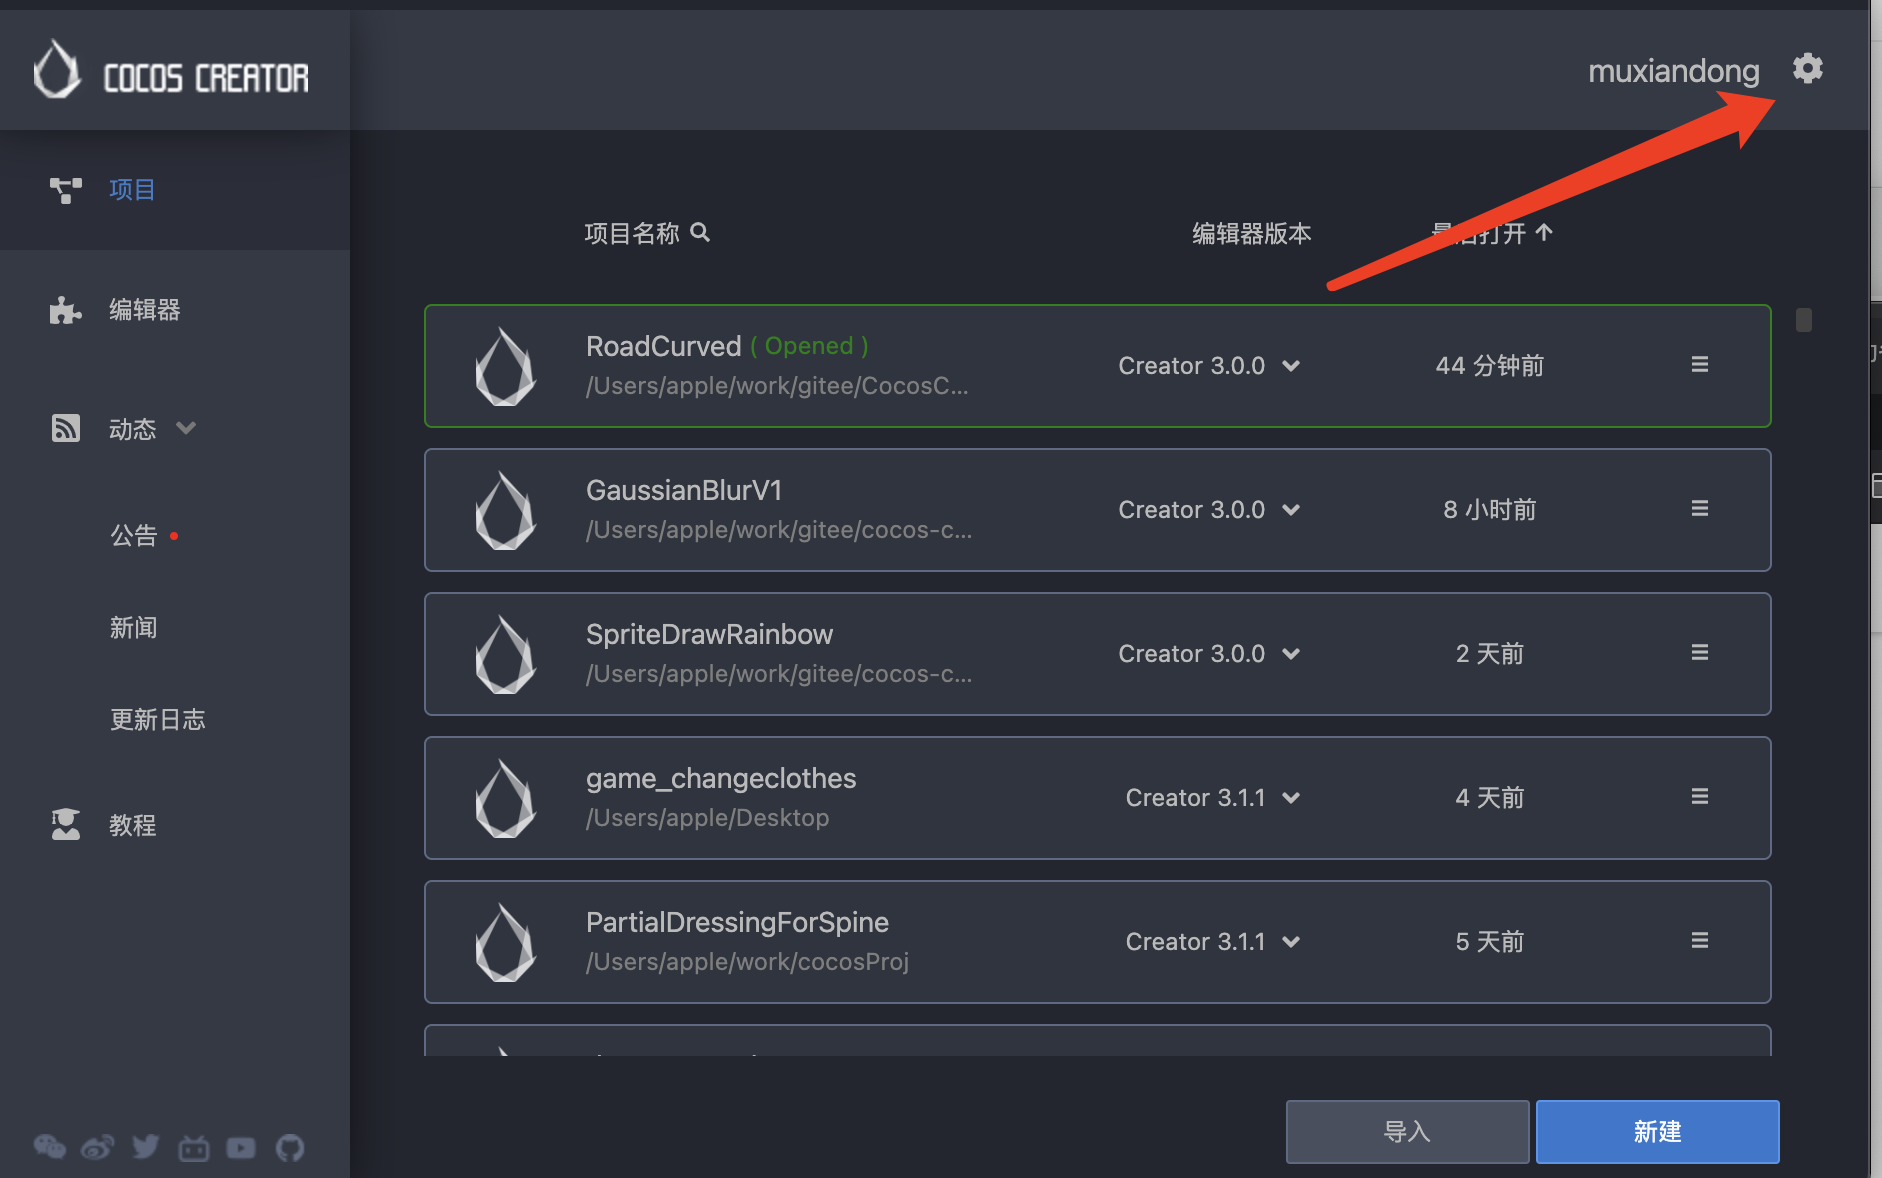
Task: Open the Weibo social link icon
Action: pyautogui.click(x=97, y=1147)
